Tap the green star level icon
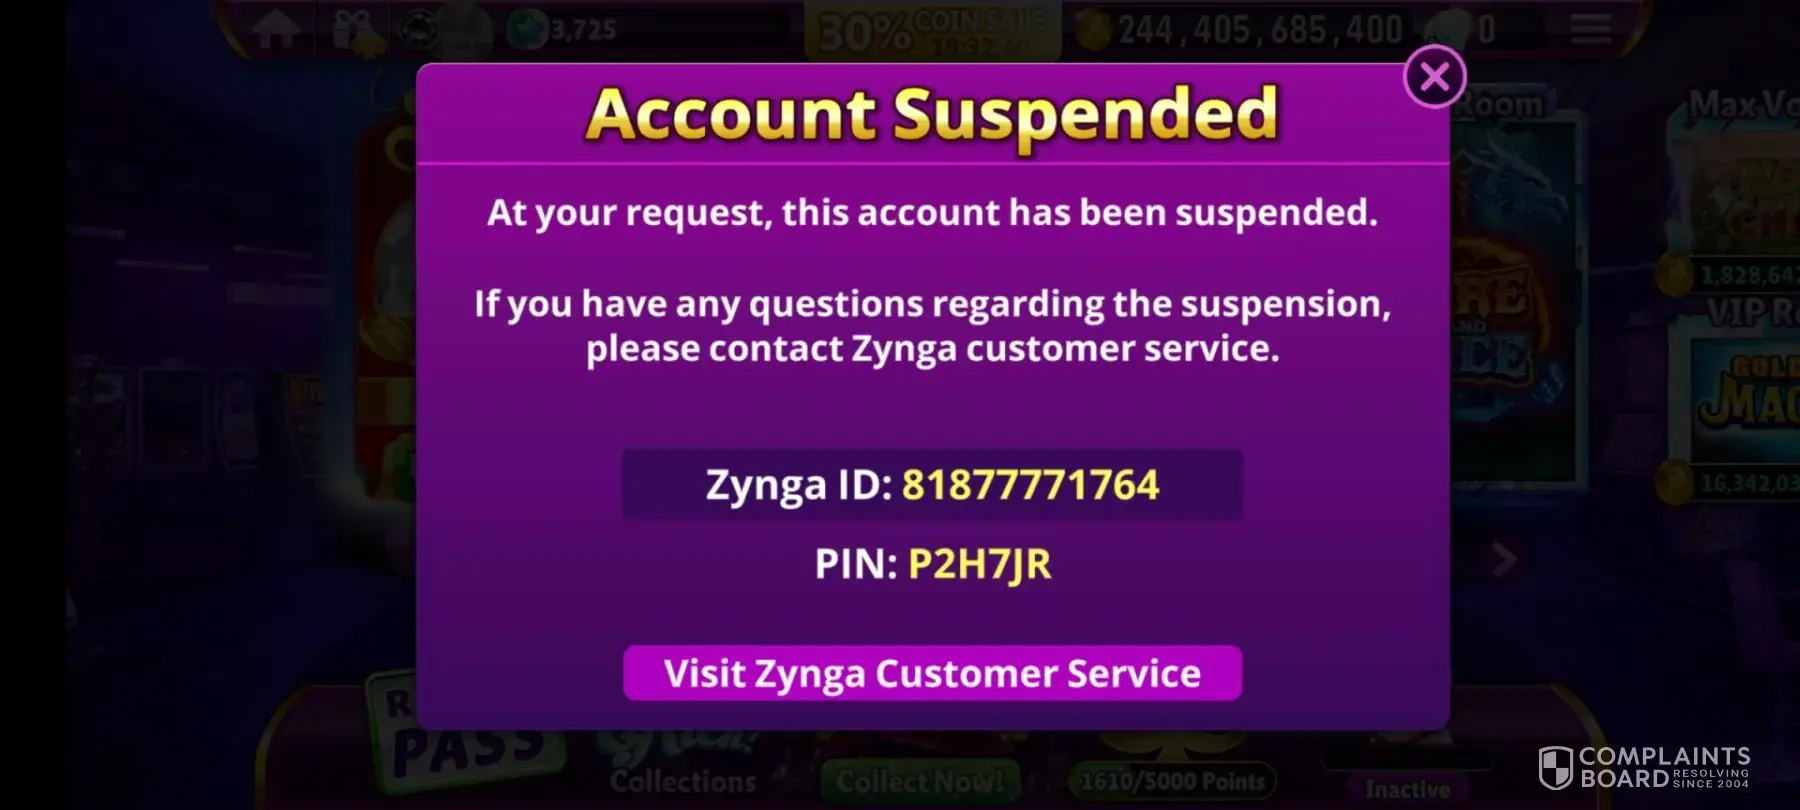This screenshot has height=810, width=1800. (x=527, y=30)
